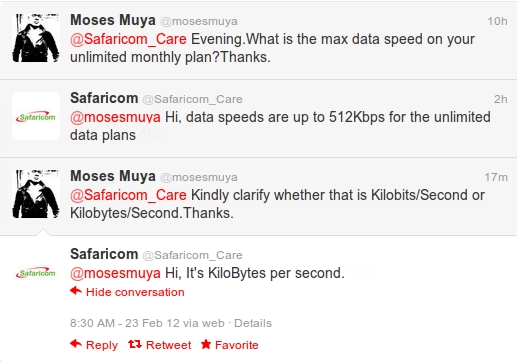Screen dimensions: 517x362
Task: Click the Reply arrow icon
Action: (x=76, y=343)
